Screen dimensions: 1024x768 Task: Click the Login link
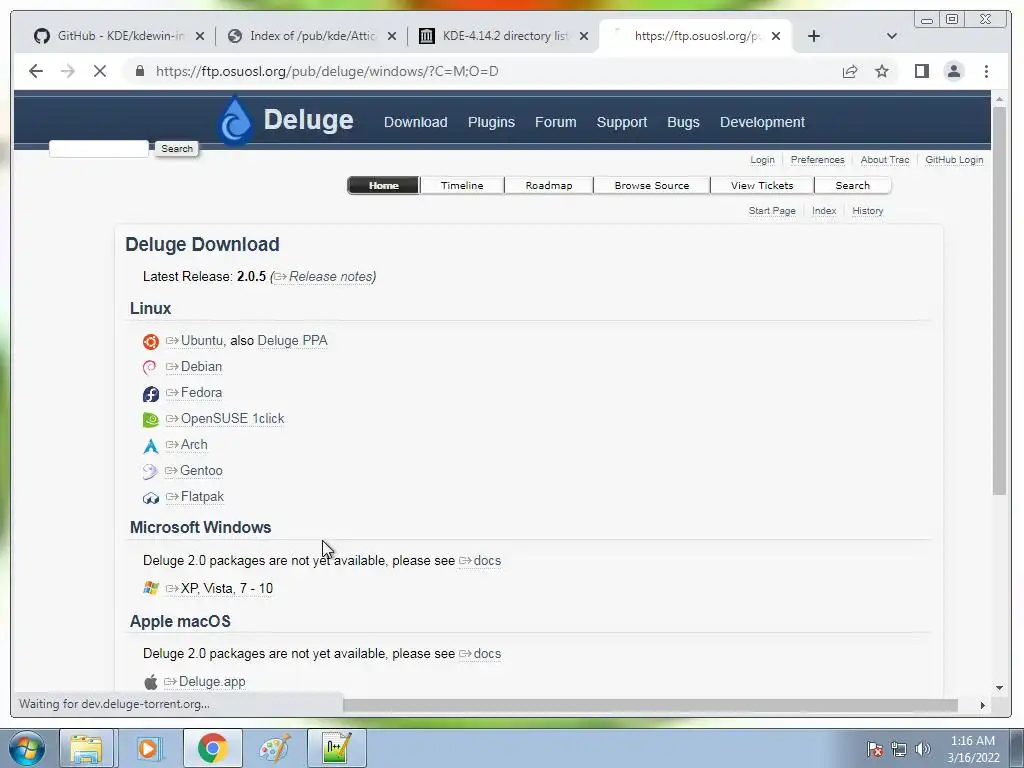point(762,160)
